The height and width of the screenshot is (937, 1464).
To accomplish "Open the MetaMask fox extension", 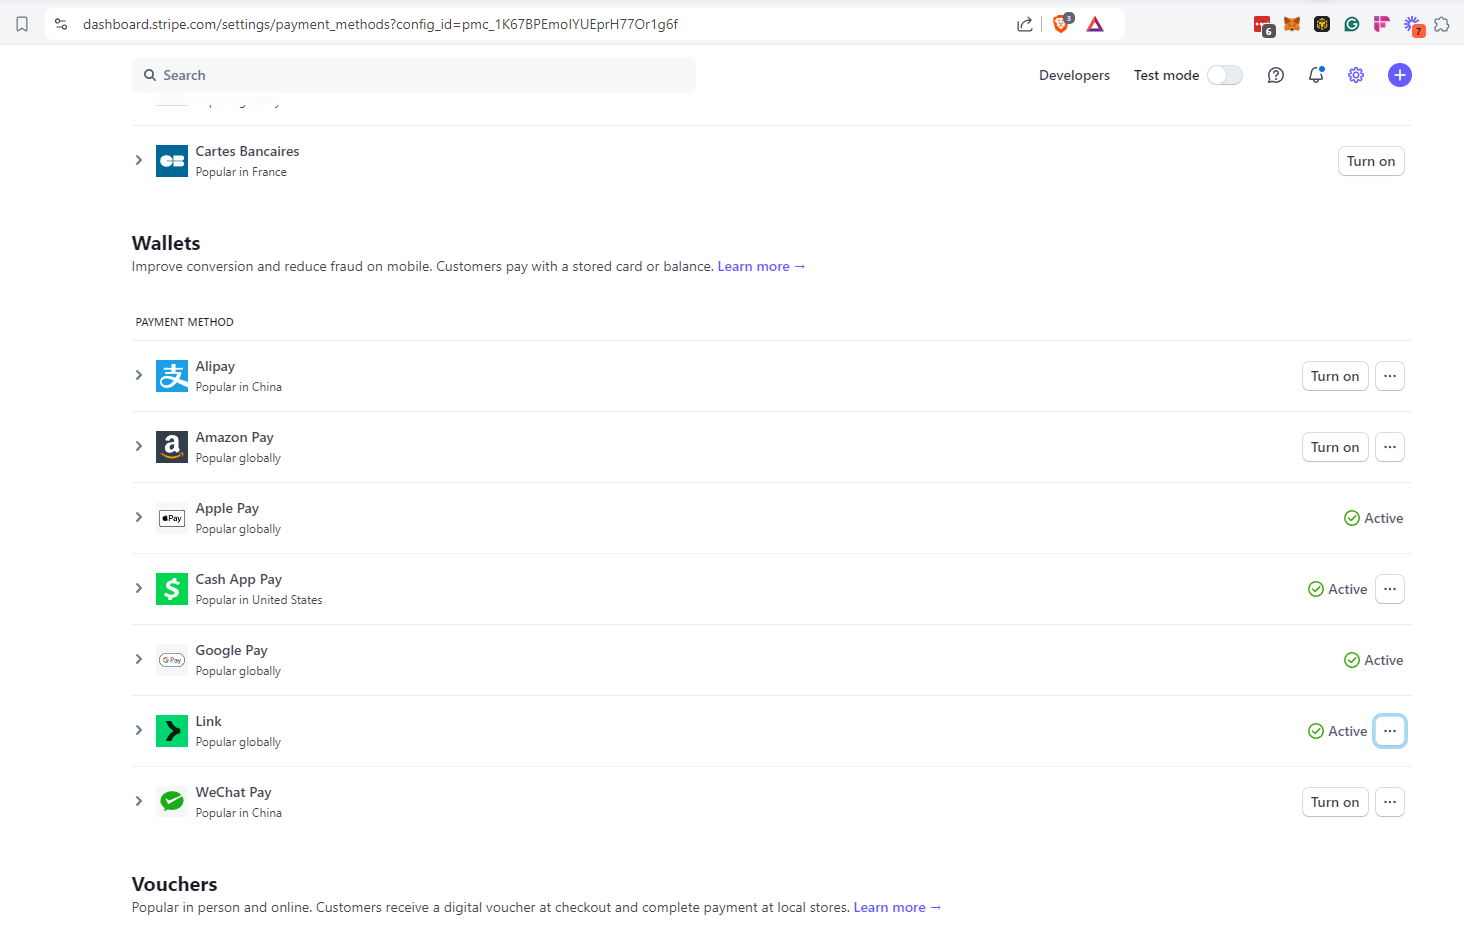I will click(x=1292, y=24).
